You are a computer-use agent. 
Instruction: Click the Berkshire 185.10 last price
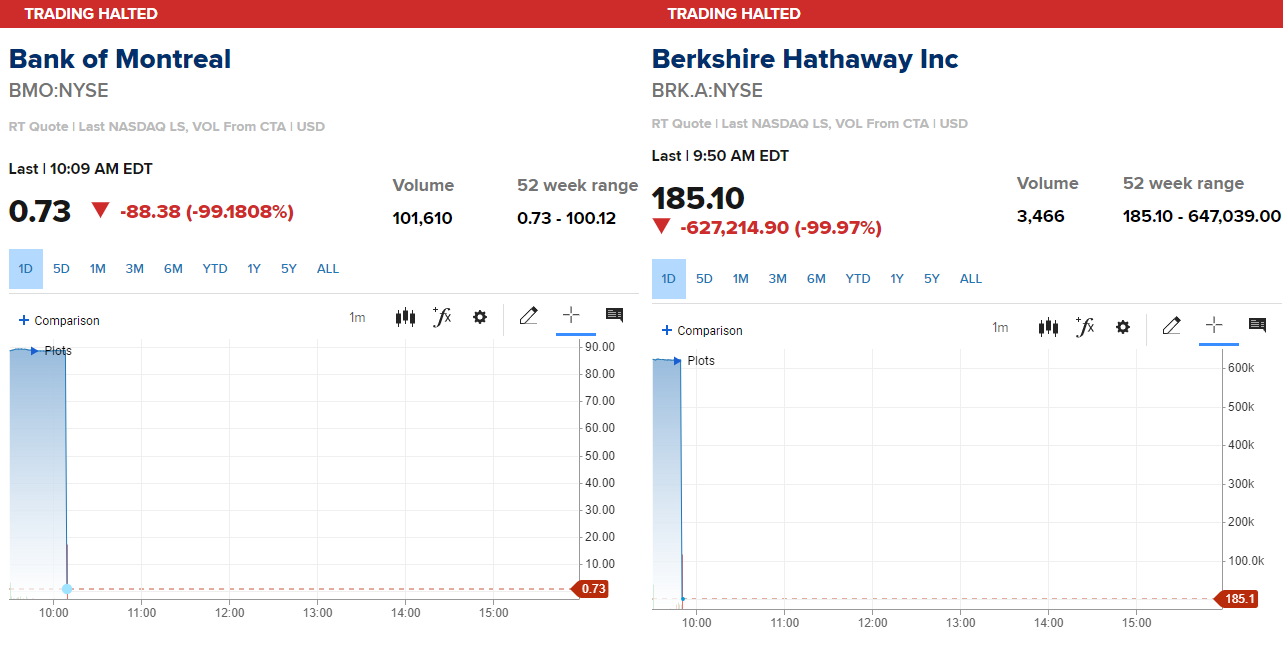(698, 198)
